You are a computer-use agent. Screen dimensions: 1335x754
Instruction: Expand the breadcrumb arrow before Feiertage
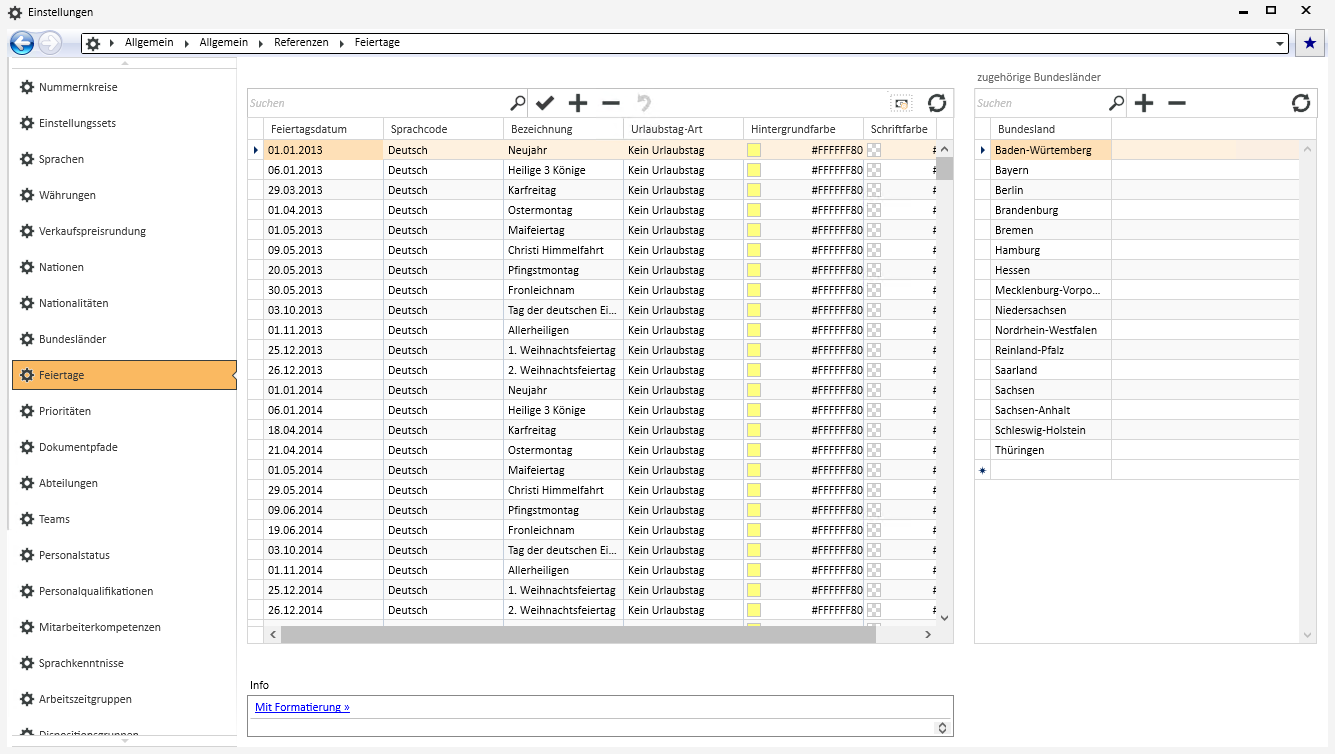(x=341, y=43)
